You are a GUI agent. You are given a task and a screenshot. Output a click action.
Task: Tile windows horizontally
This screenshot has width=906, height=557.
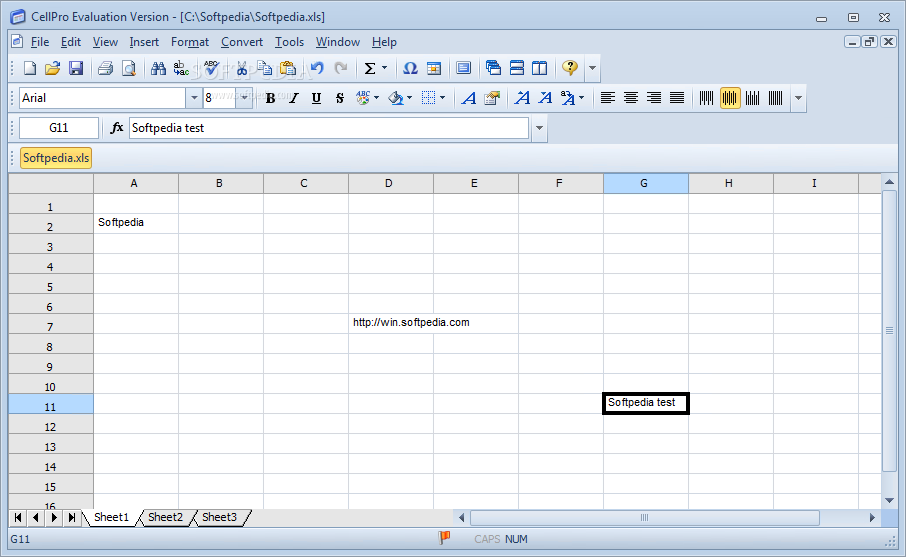pyautogui.click(x=517, y=68)
